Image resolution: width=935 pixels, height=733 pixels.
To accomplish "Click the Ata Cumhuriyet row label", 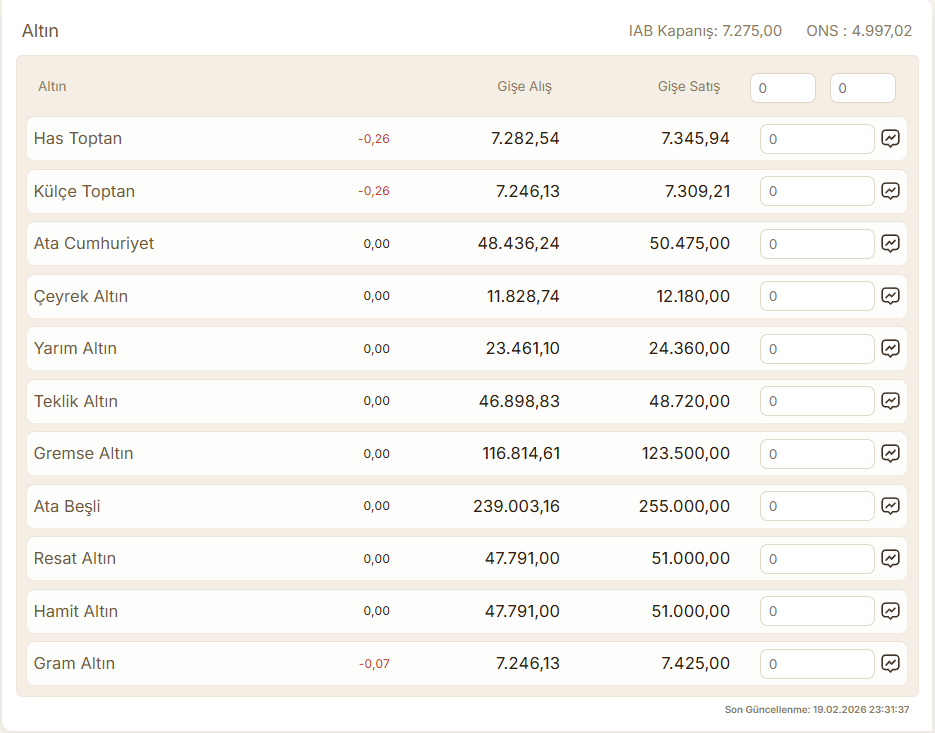I will (x=94, y=243).
